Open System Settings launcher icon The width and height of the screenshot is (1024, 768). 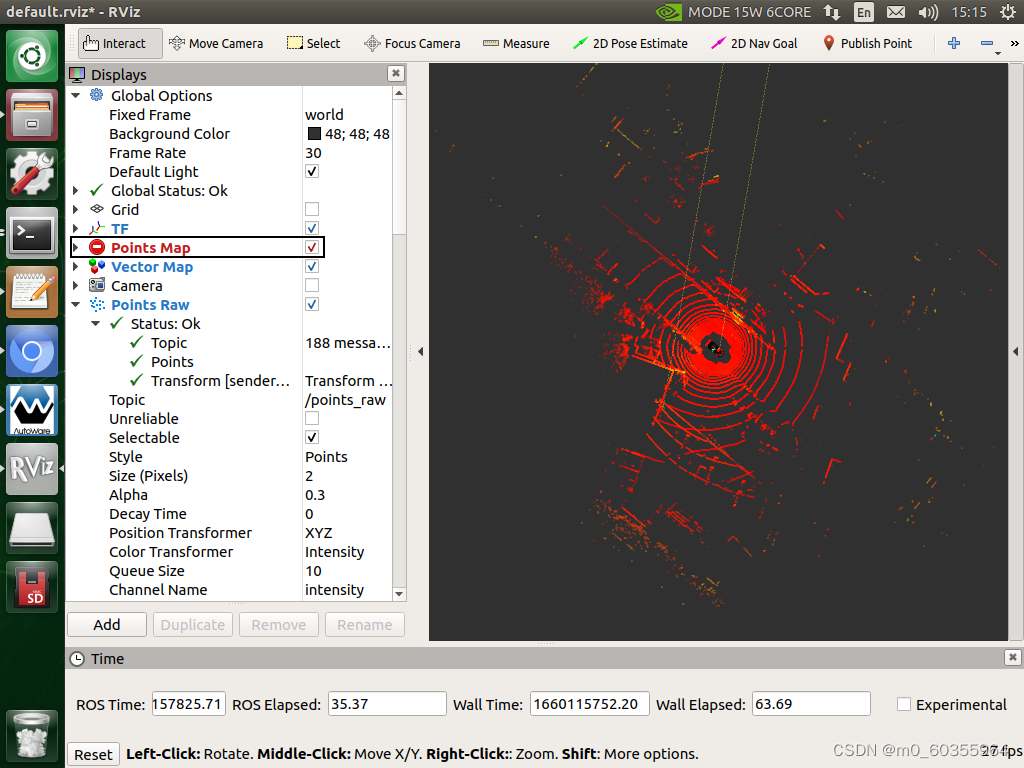32,174
